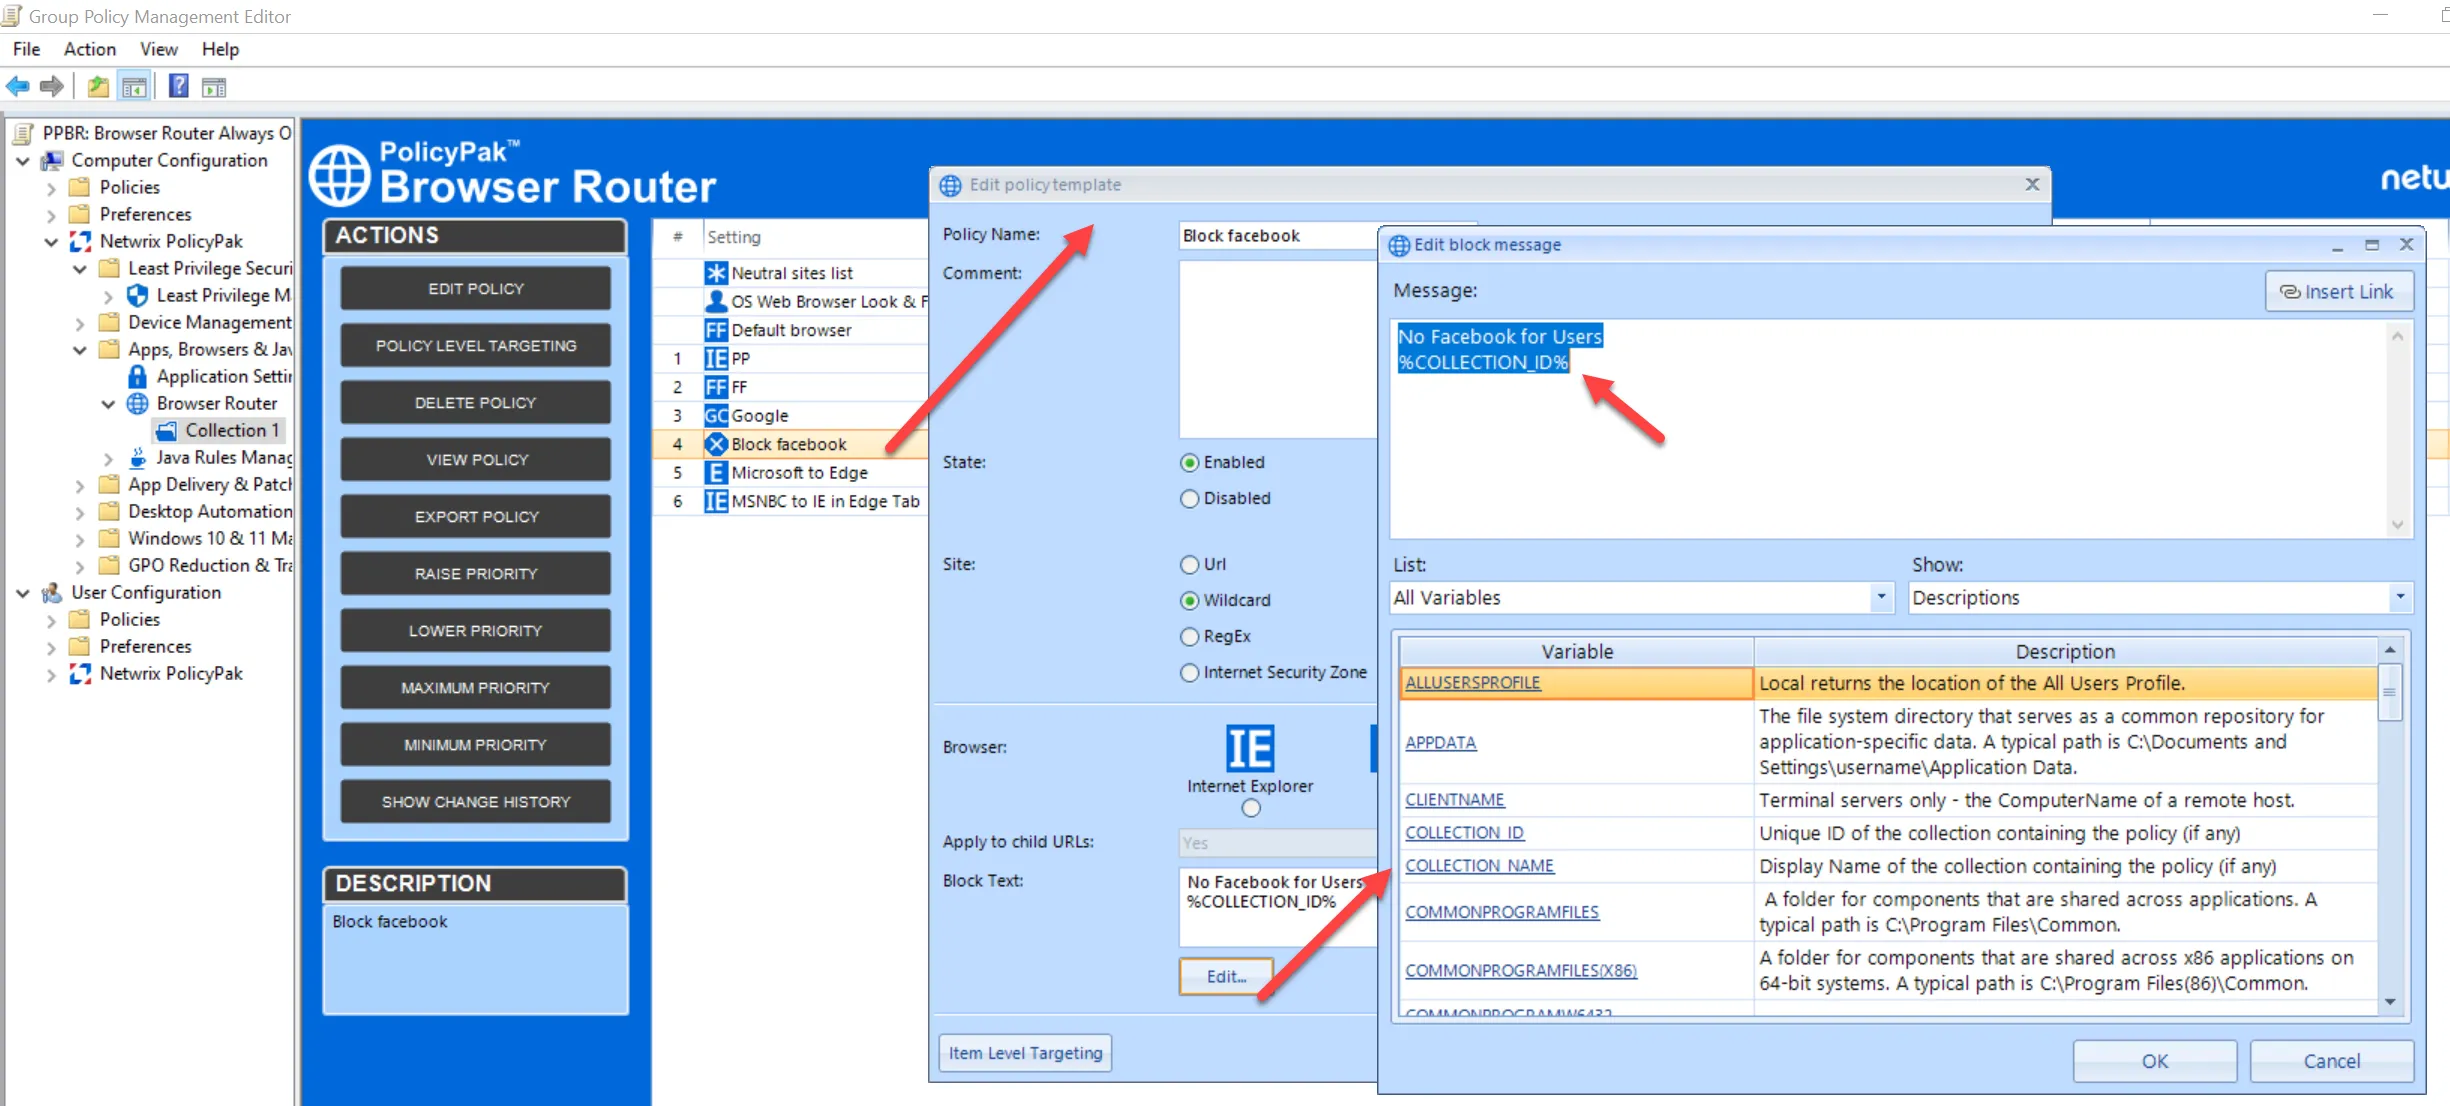Screen dimensions: 2450x1106
Task: Click the Insert Link button
Action: [x=2337, y=291]
